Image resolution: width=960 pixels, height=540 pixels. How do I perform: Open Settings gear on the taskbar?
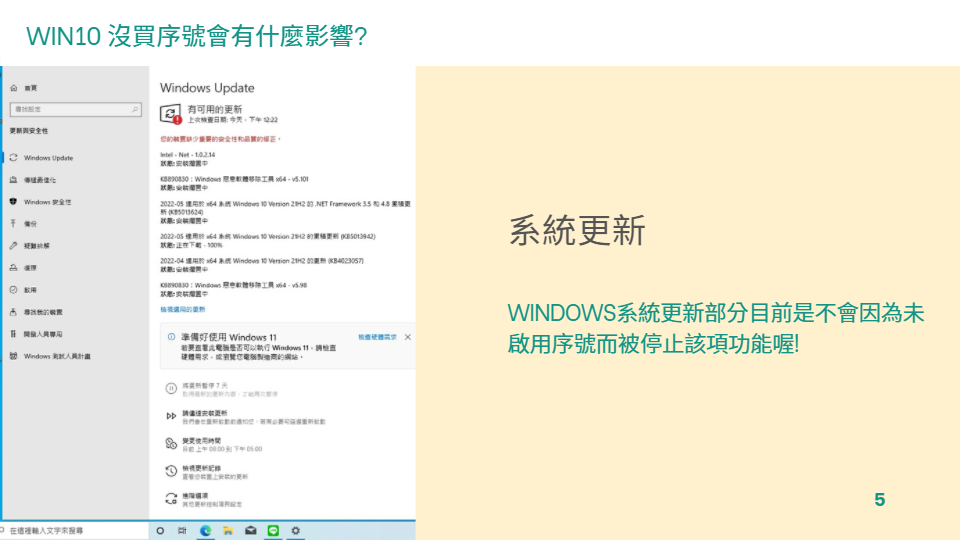[296, 531]
